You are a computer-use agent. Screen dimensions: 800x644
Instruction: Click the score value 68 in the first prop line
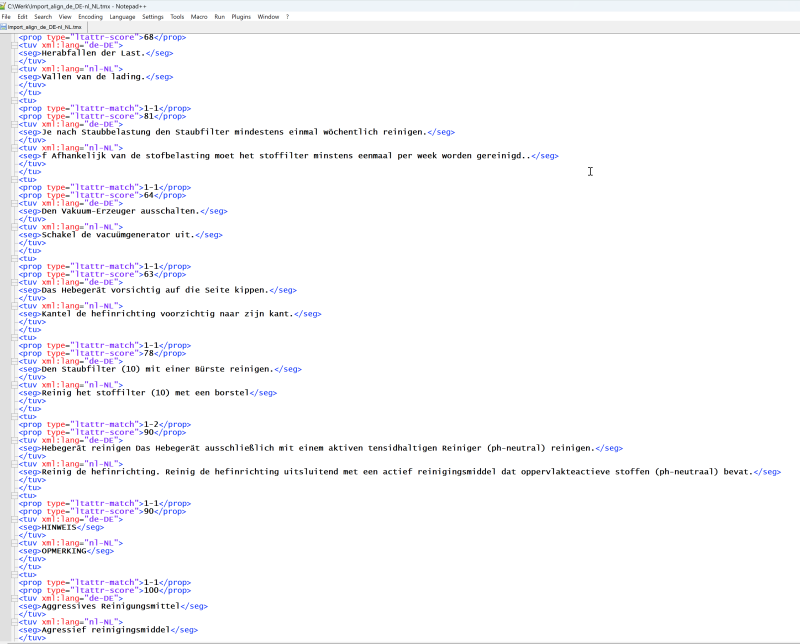pyautogui.click(x=148, y=37)
